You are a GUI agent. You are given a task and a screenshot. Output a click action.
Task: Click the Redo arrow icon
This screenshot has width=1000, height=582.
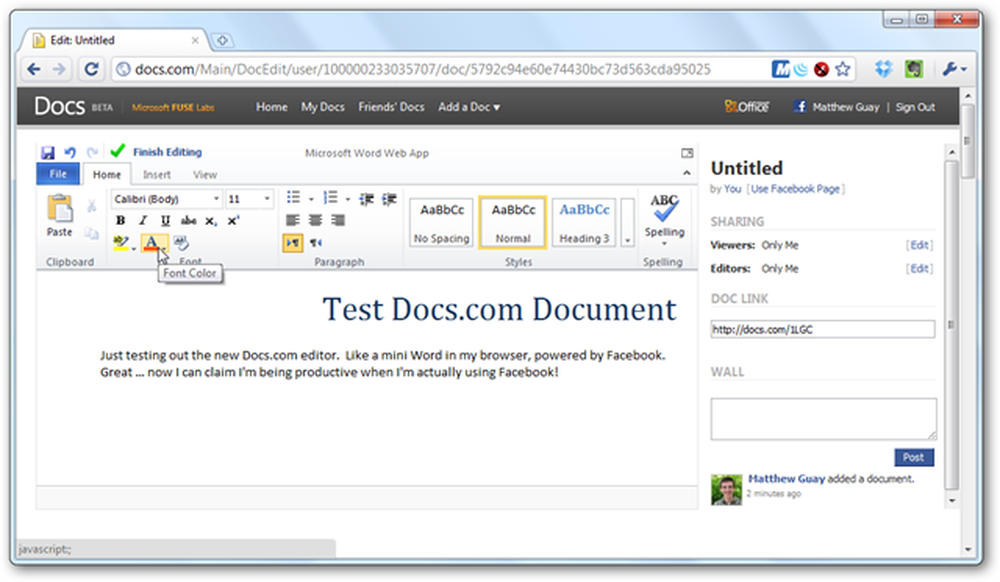tap(92, 152)
